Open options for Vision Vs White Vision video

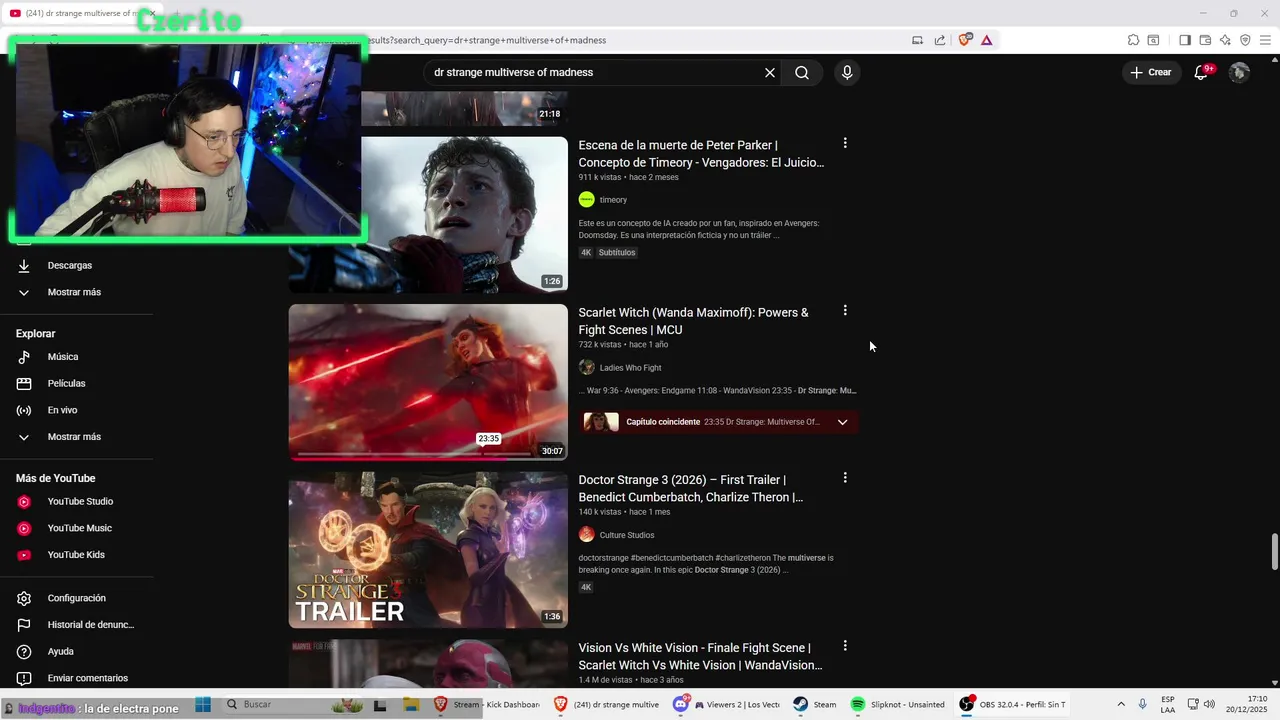[x=845, y=645]
